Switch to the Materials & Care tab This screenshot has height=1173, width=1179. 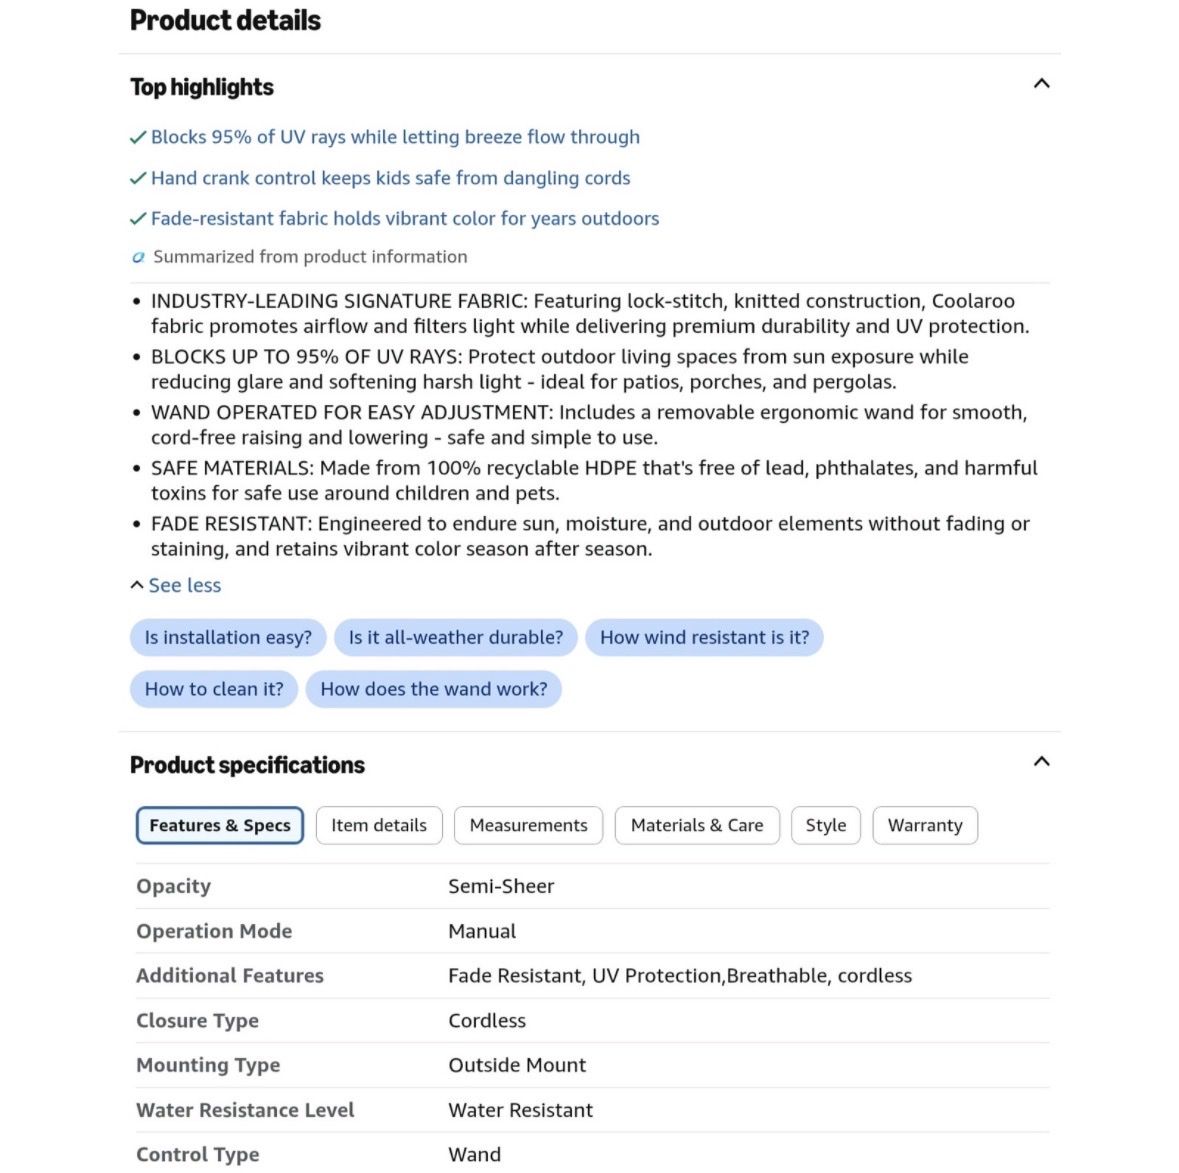pos(697,826)
